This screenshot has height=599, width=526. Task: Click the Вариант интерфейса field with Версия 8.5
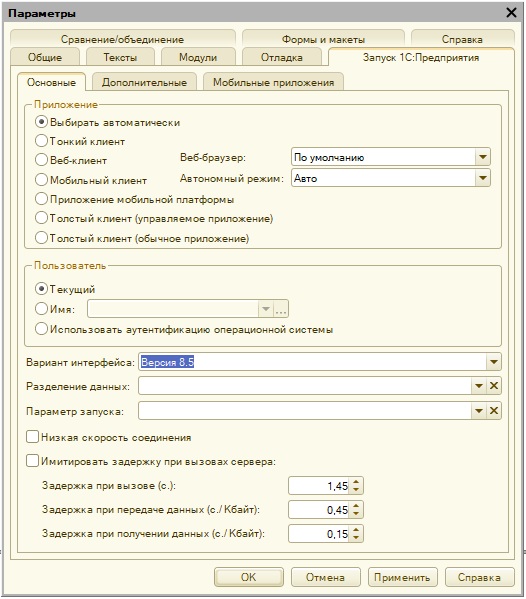pos(312,362)
